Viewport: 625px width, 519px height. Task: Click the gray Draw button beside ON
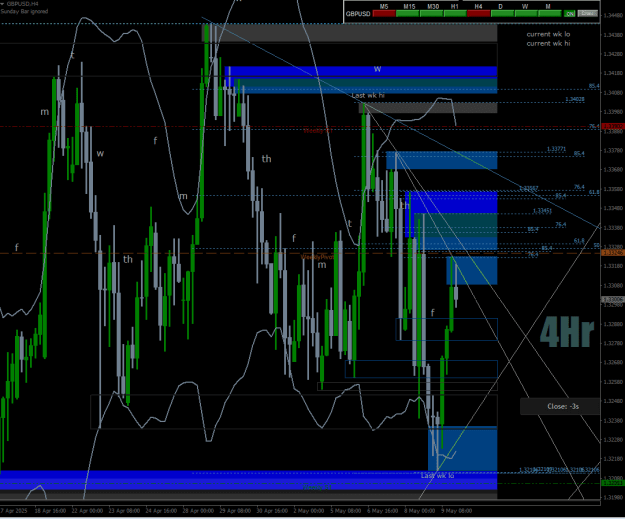588,14
